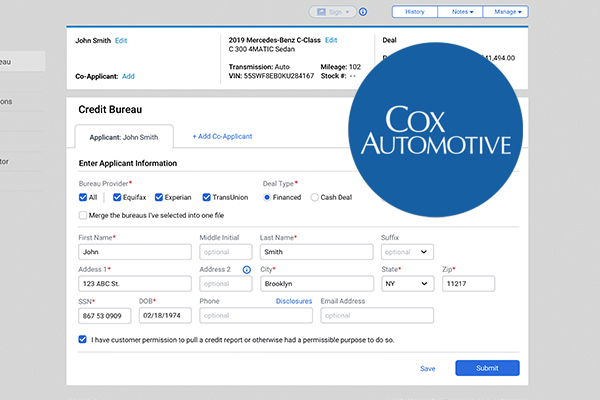The image size is (600, 400).
Task: Enable merging the selected bureaus into one file
Action: 83,215
